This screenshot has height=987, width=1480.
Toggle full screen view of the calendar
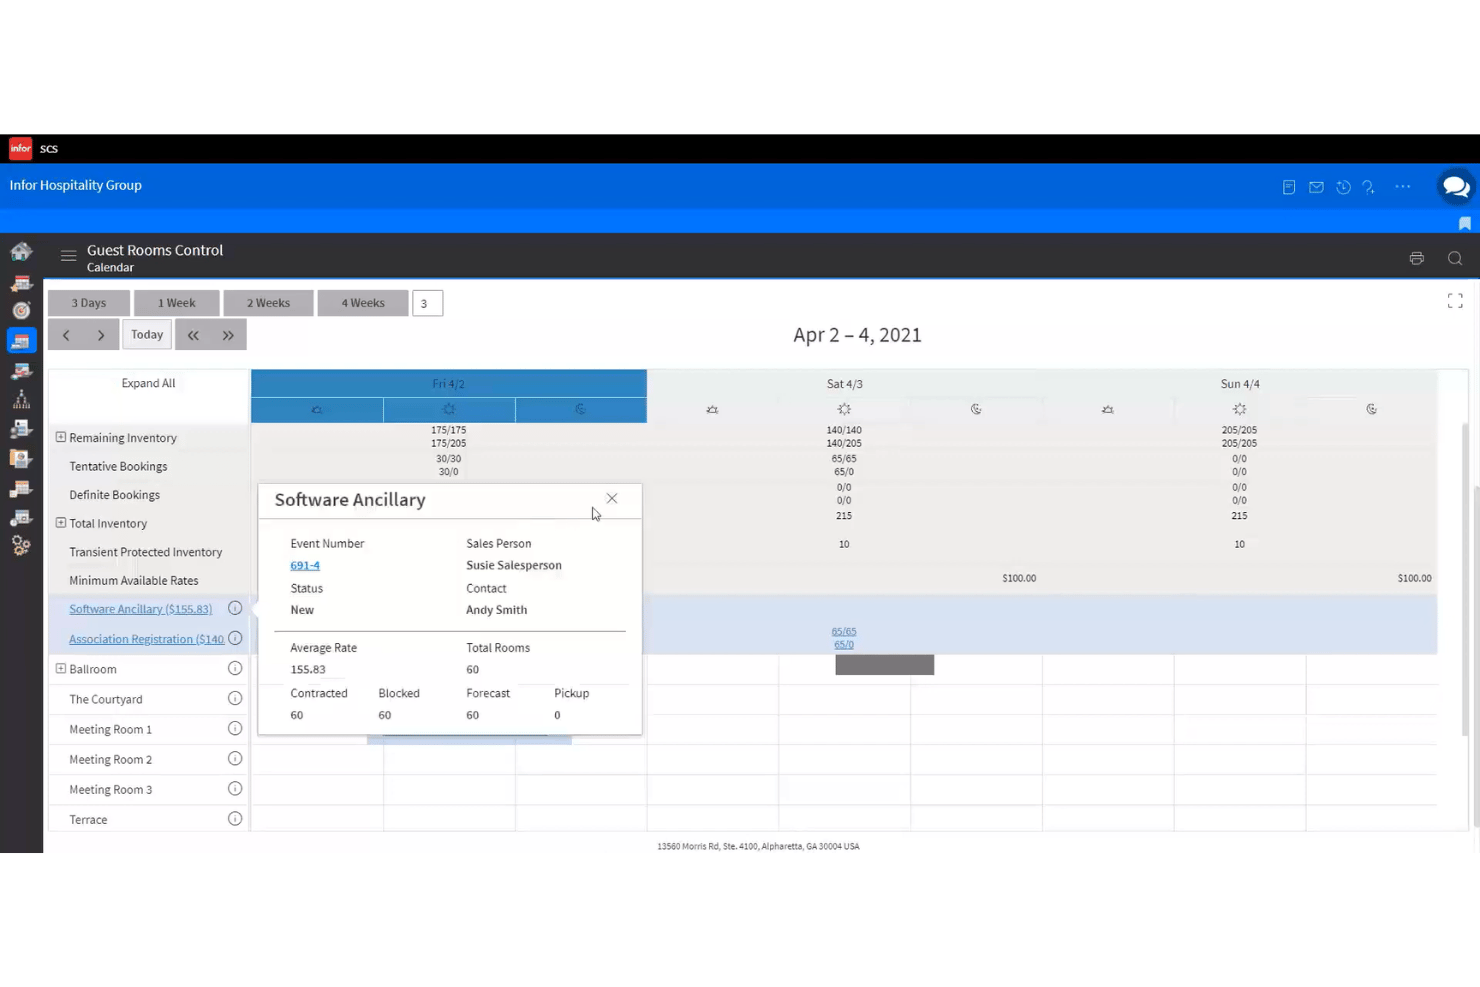(x=1455, y=301)
